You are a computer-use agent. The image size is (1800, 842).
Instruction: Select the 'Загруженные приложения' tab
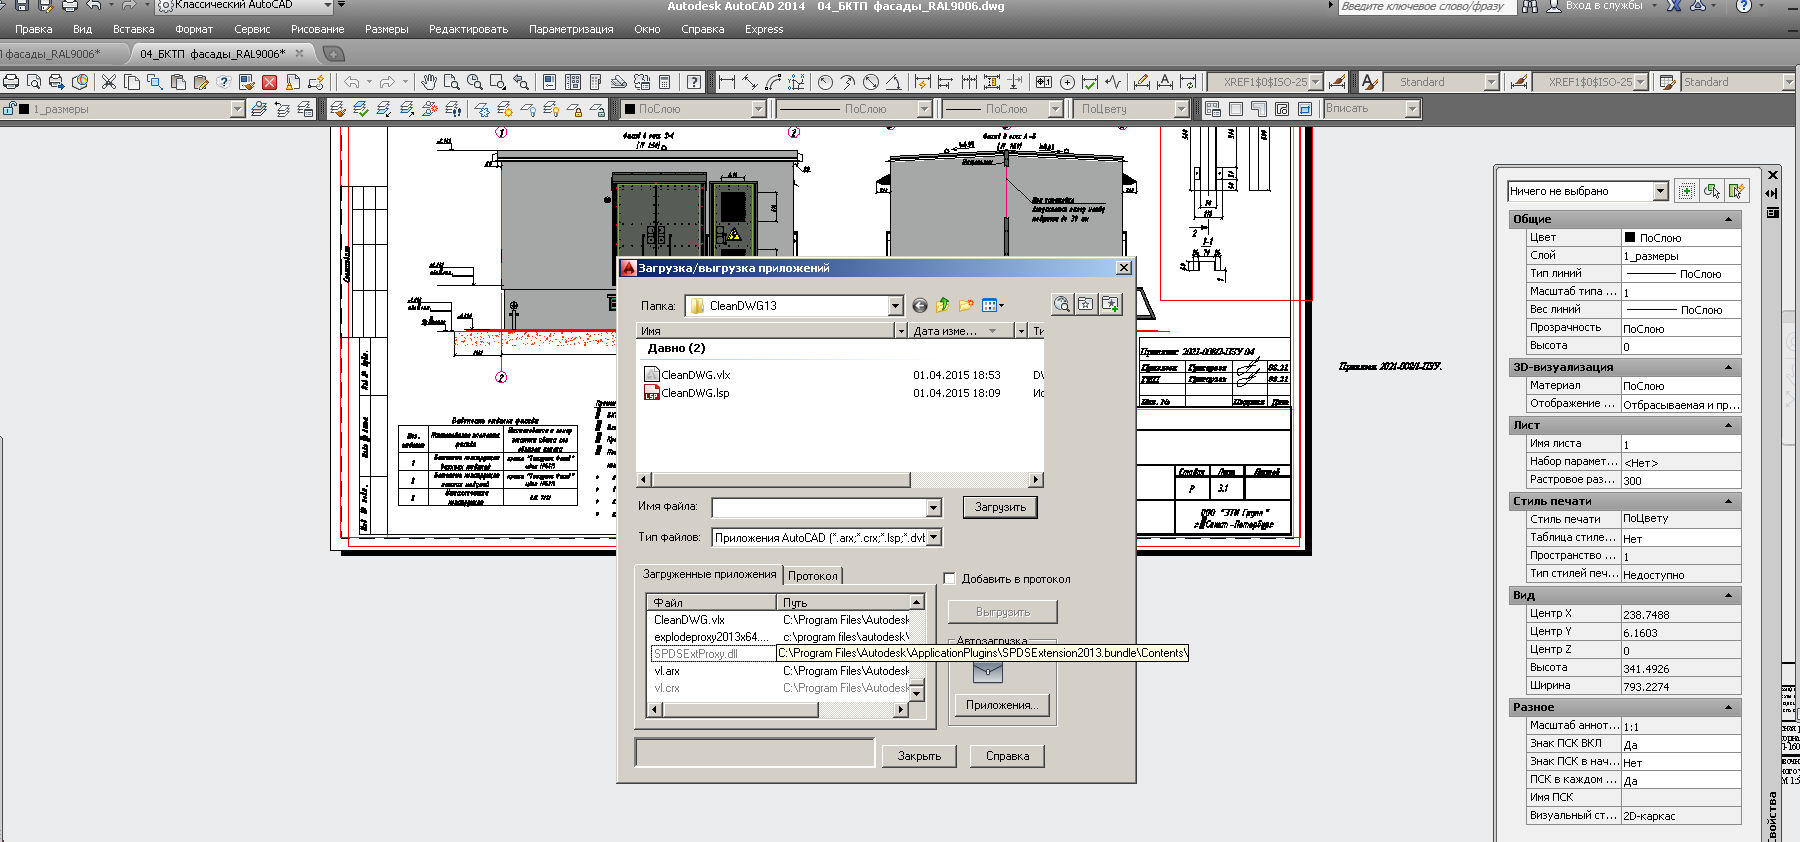[x=709, y=574]
